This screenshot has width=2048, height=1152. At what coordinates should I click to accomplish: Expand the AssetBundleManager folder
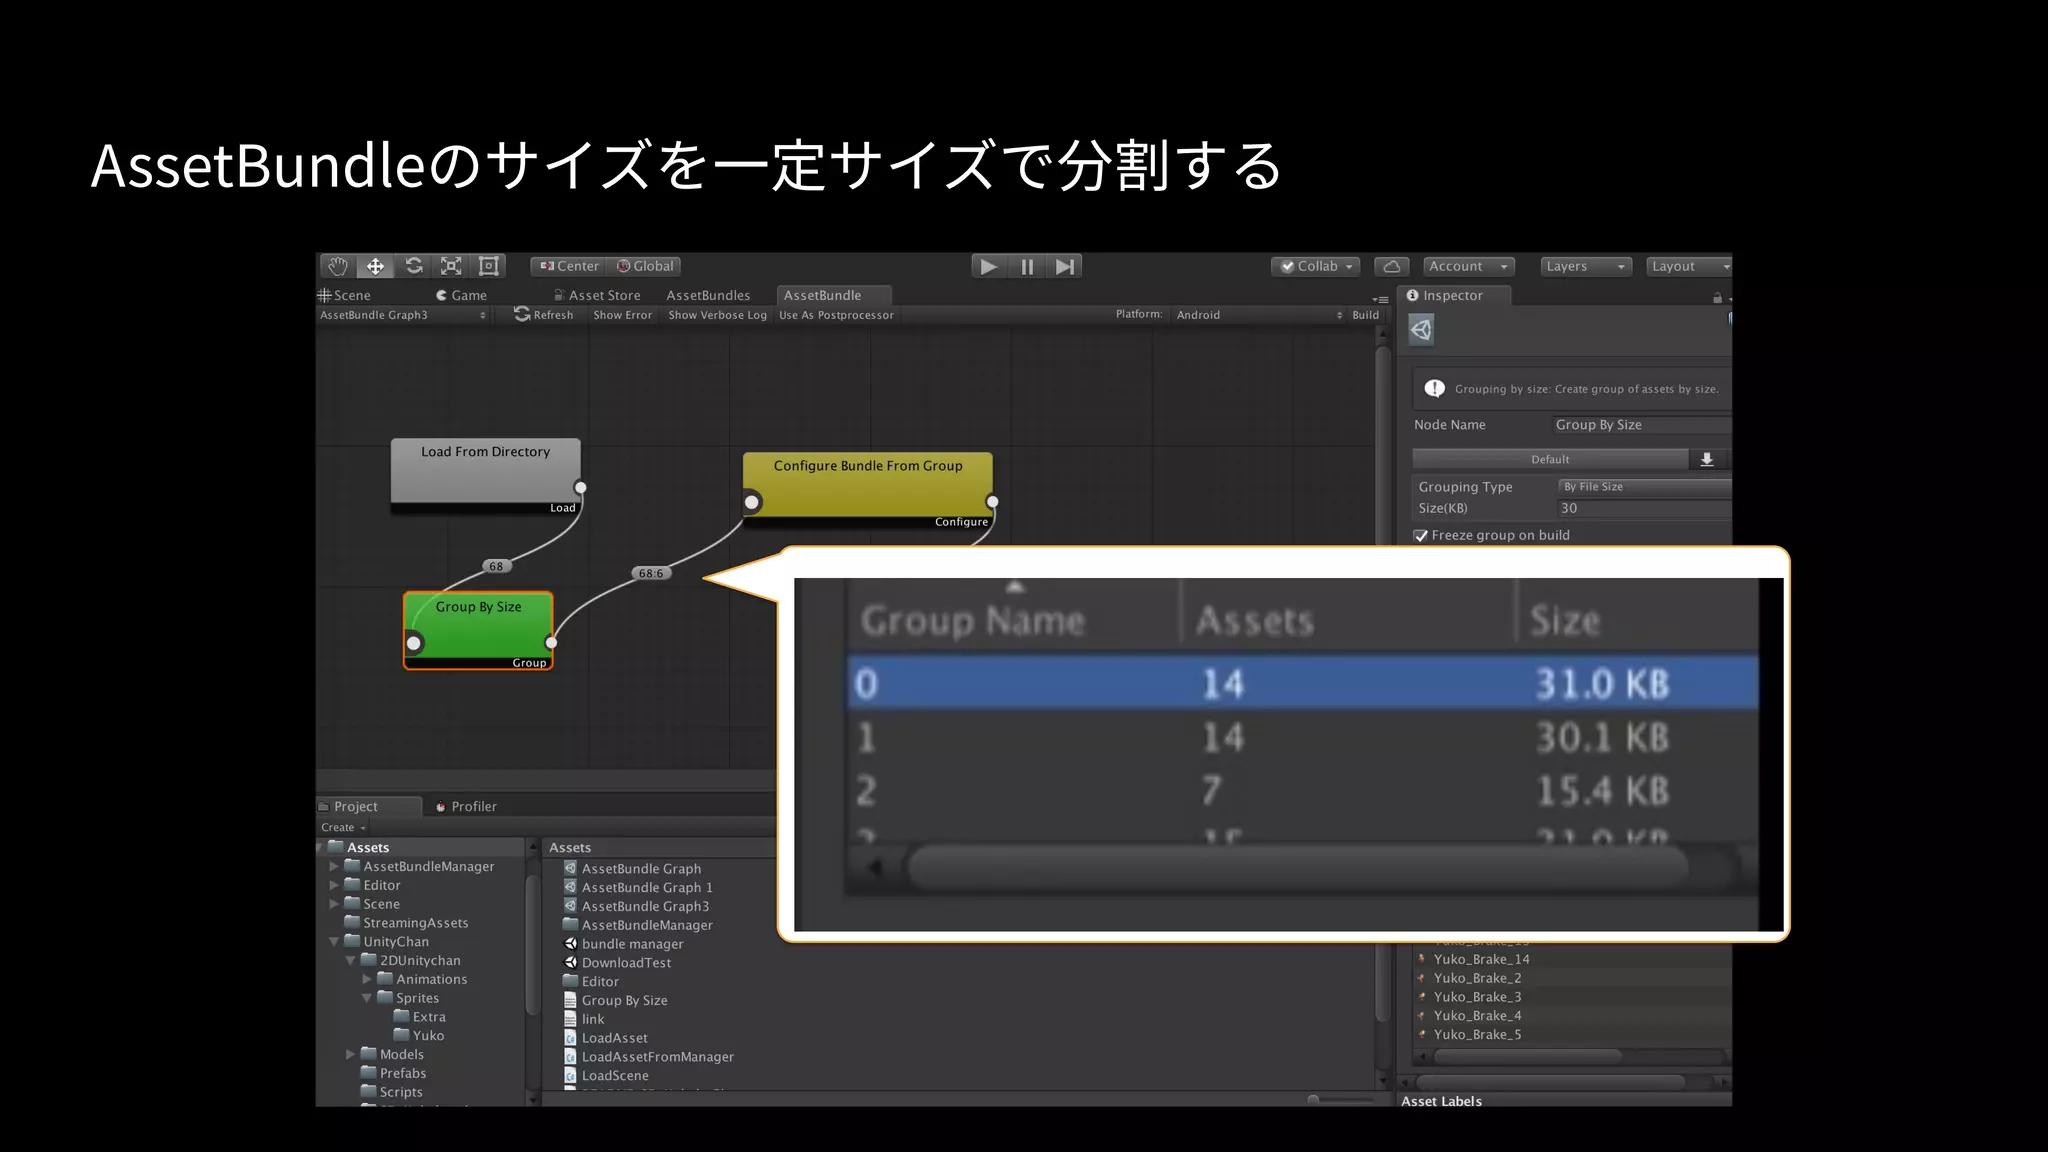click(334, 867)
